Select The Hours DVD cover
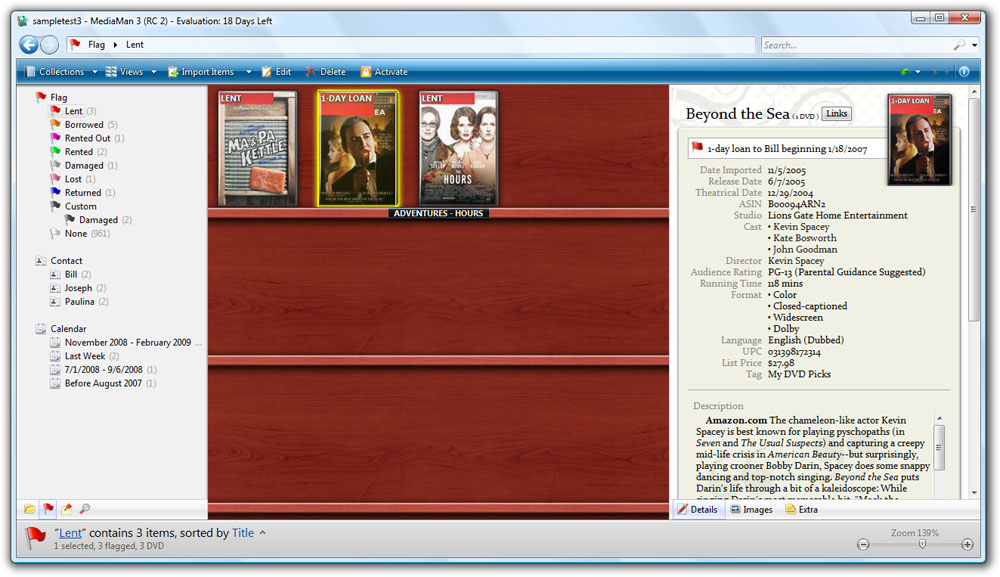Screen dimensions: 1000x577 point(459,149)
